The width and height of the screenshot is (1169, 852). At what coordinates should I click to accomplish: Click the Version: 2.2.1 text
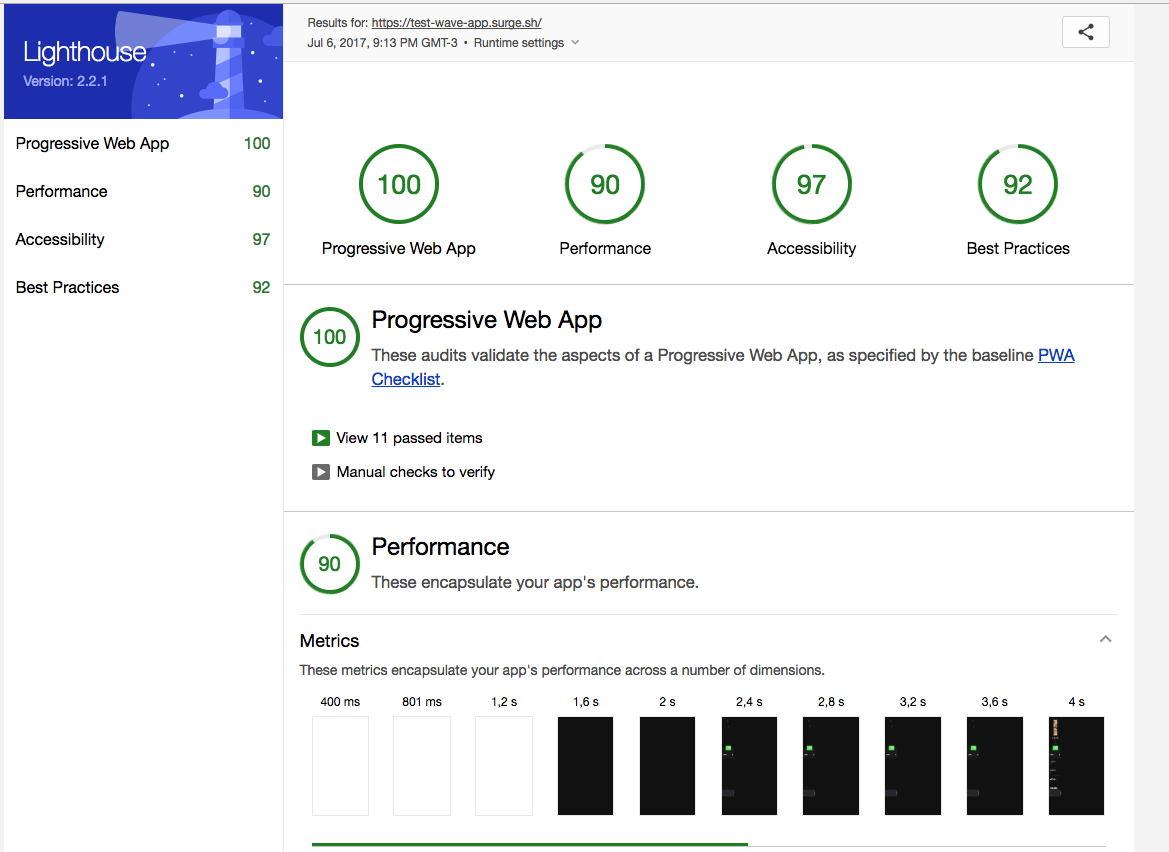point(65,81)
